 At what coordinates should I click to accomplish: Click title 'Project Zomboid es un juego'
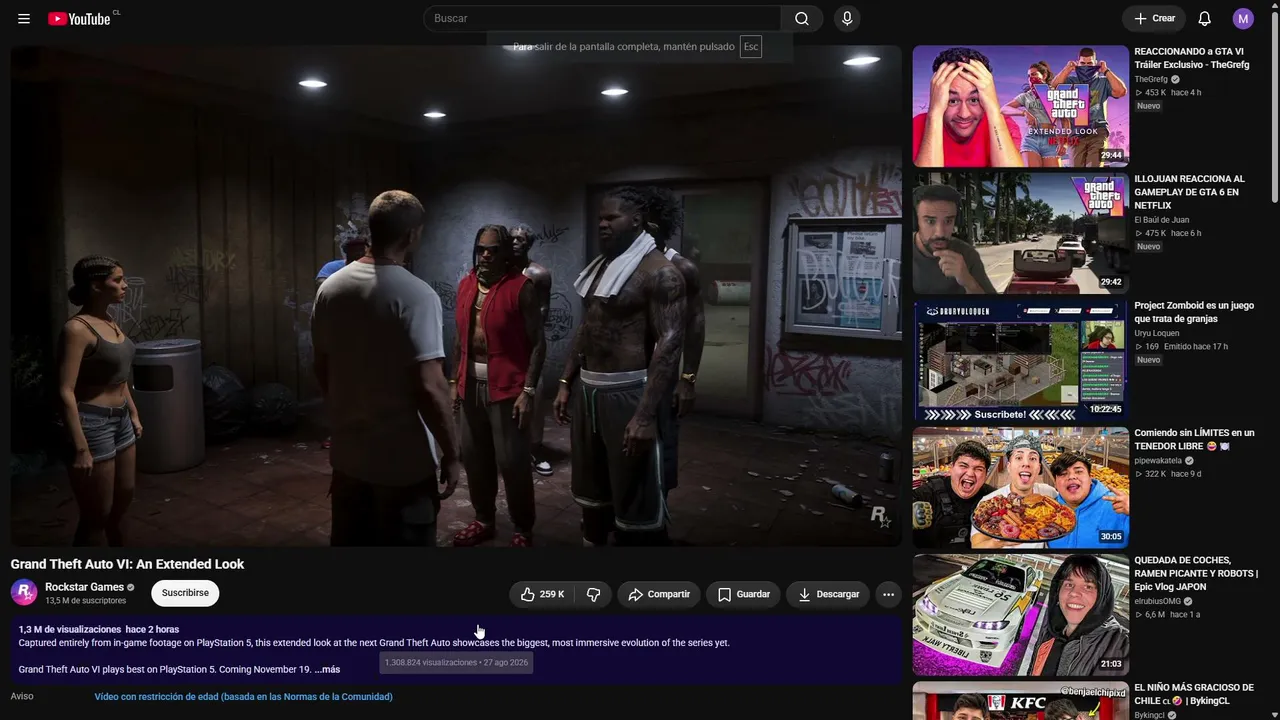1194,312
